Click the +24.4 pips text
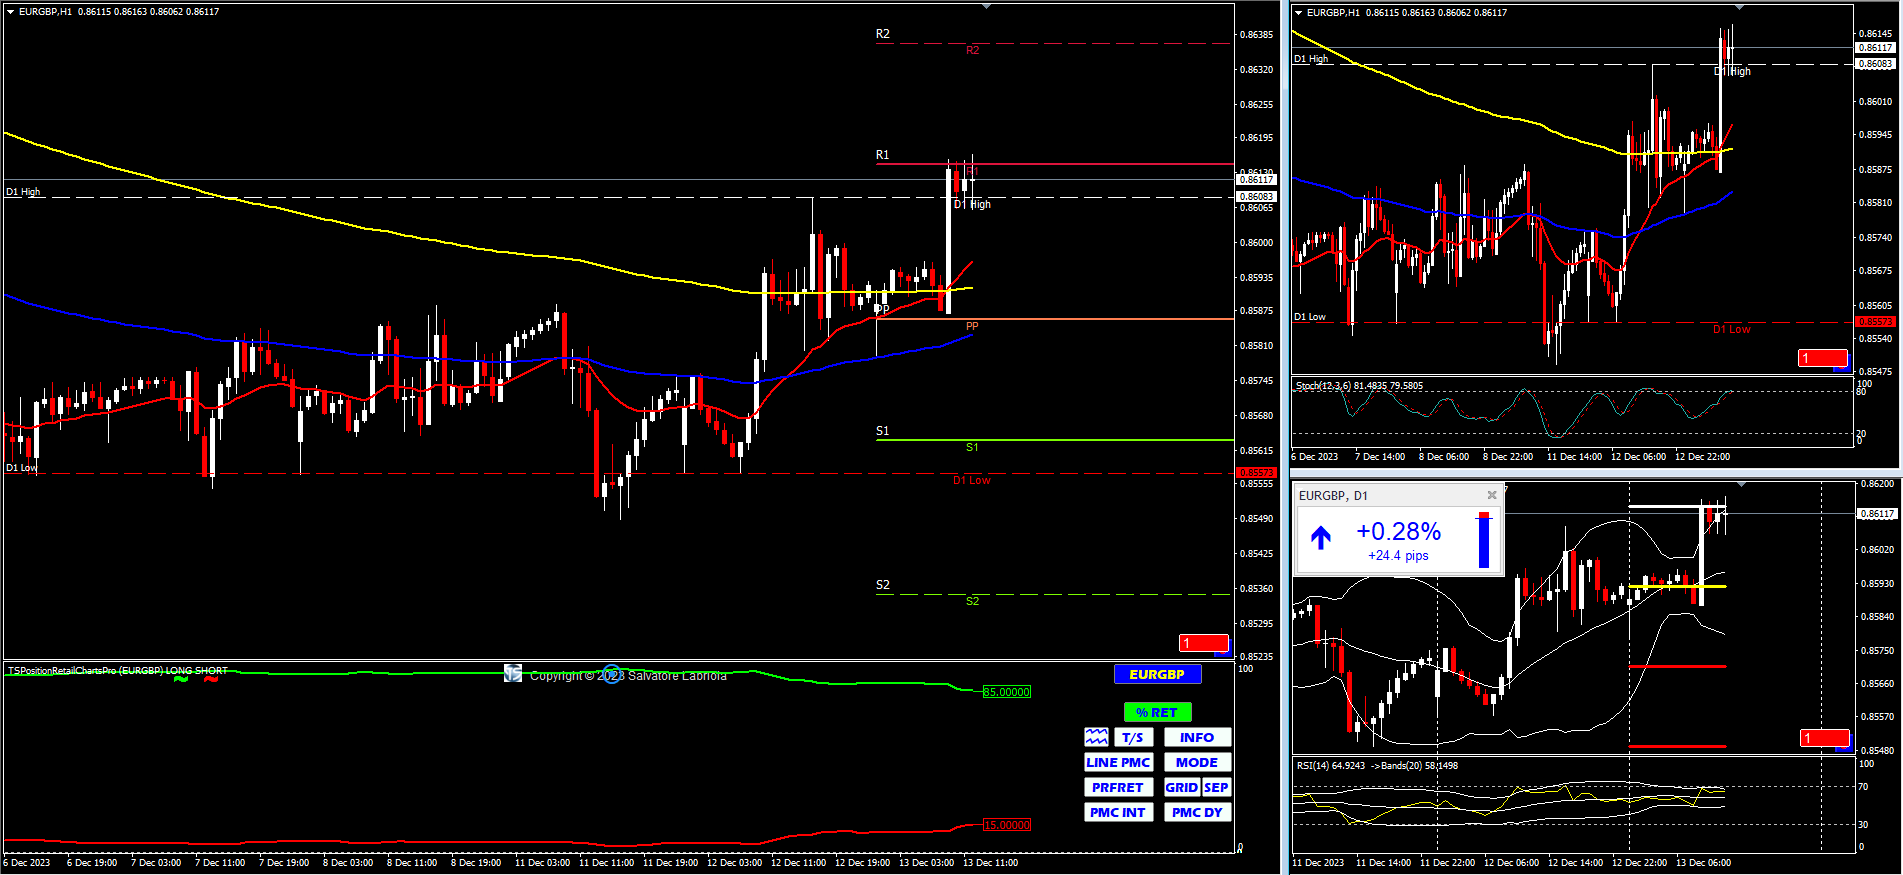 point(1398,556)
